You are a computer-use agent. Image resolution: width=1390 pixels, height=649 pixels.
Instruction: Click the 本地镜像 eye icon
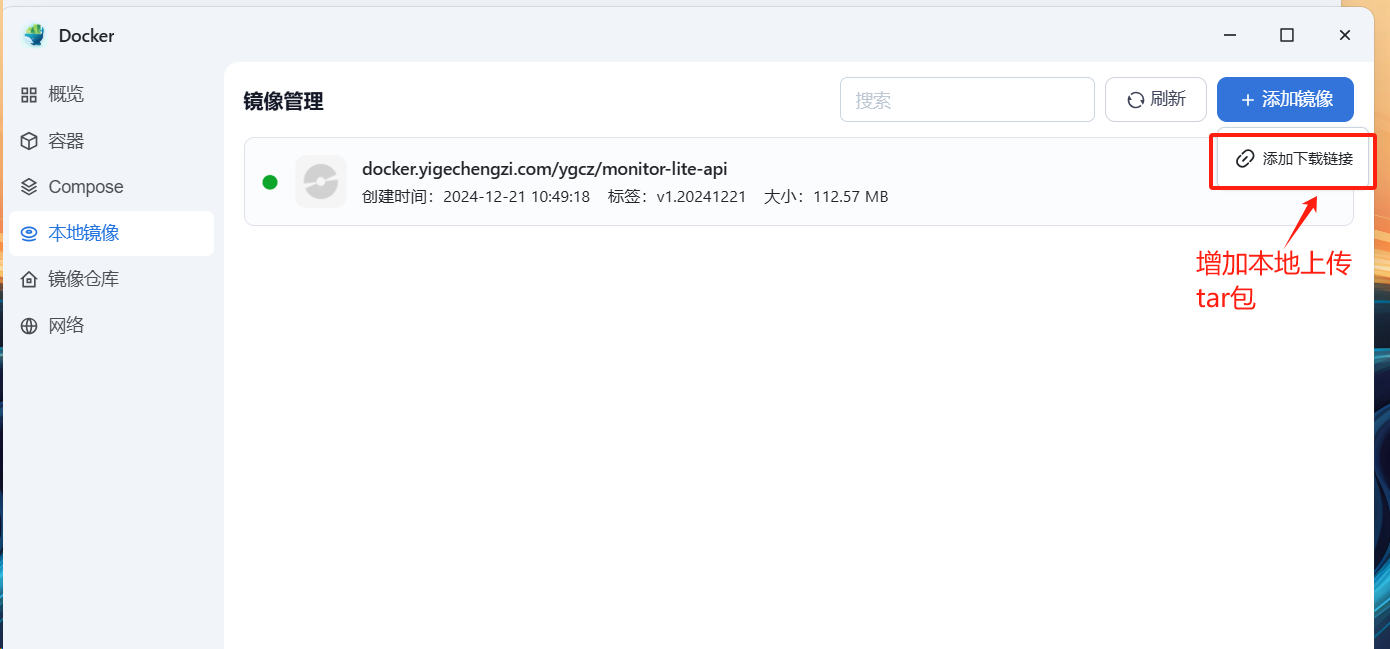(29, 233)
